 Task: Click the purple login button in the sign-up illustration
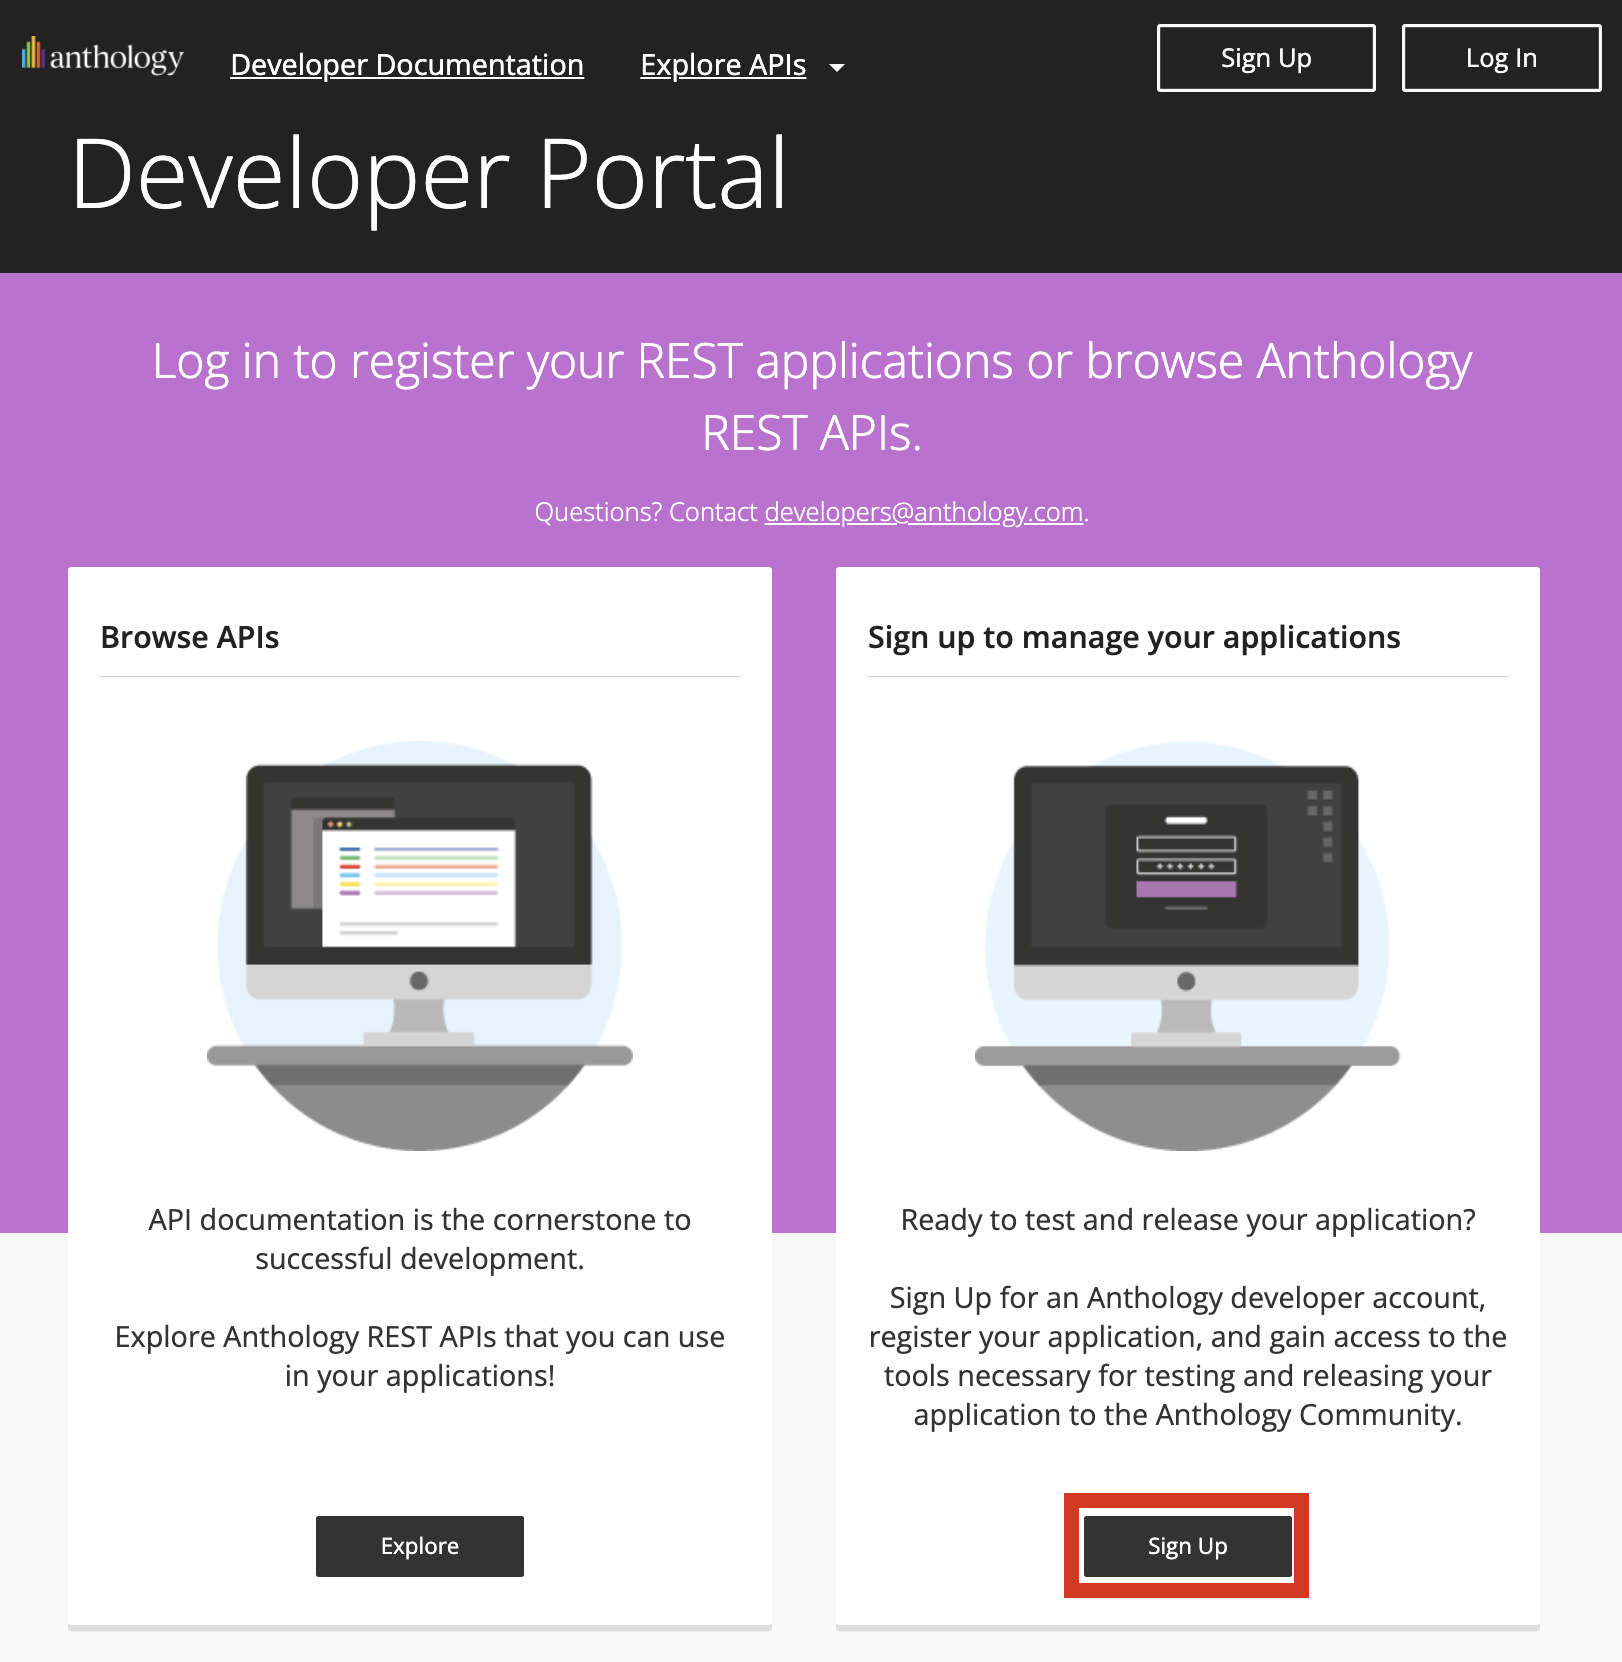coord(1186,889)
